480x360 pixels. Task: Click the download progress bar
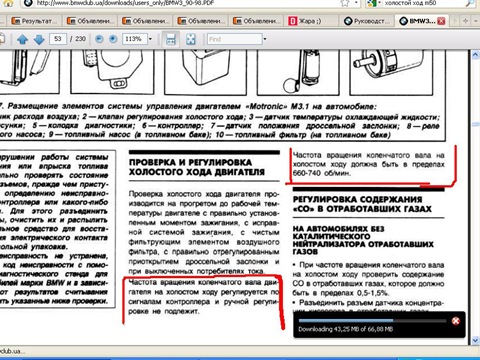372,321
